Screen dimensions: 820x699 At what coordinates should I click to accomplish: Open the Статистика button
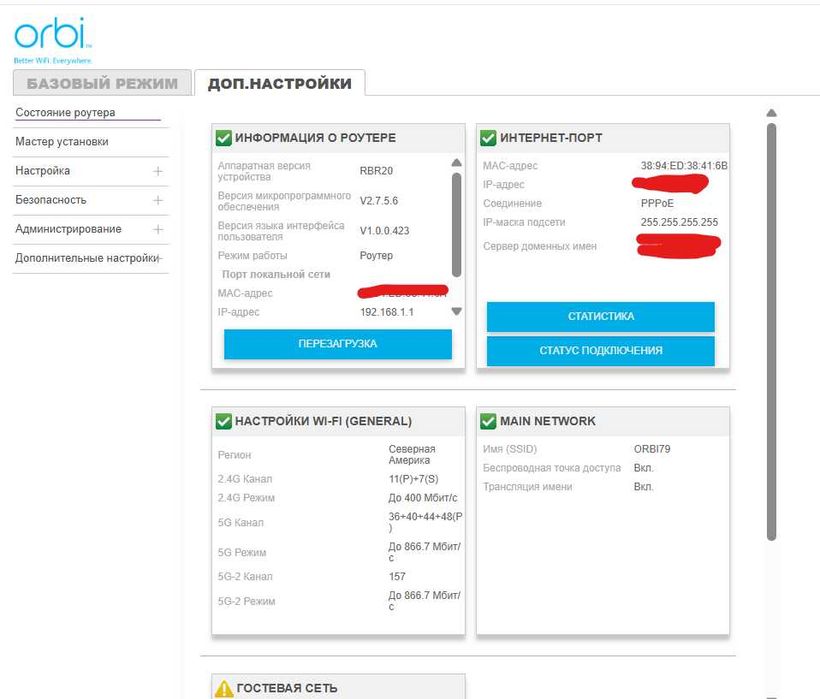pos(600,316)
